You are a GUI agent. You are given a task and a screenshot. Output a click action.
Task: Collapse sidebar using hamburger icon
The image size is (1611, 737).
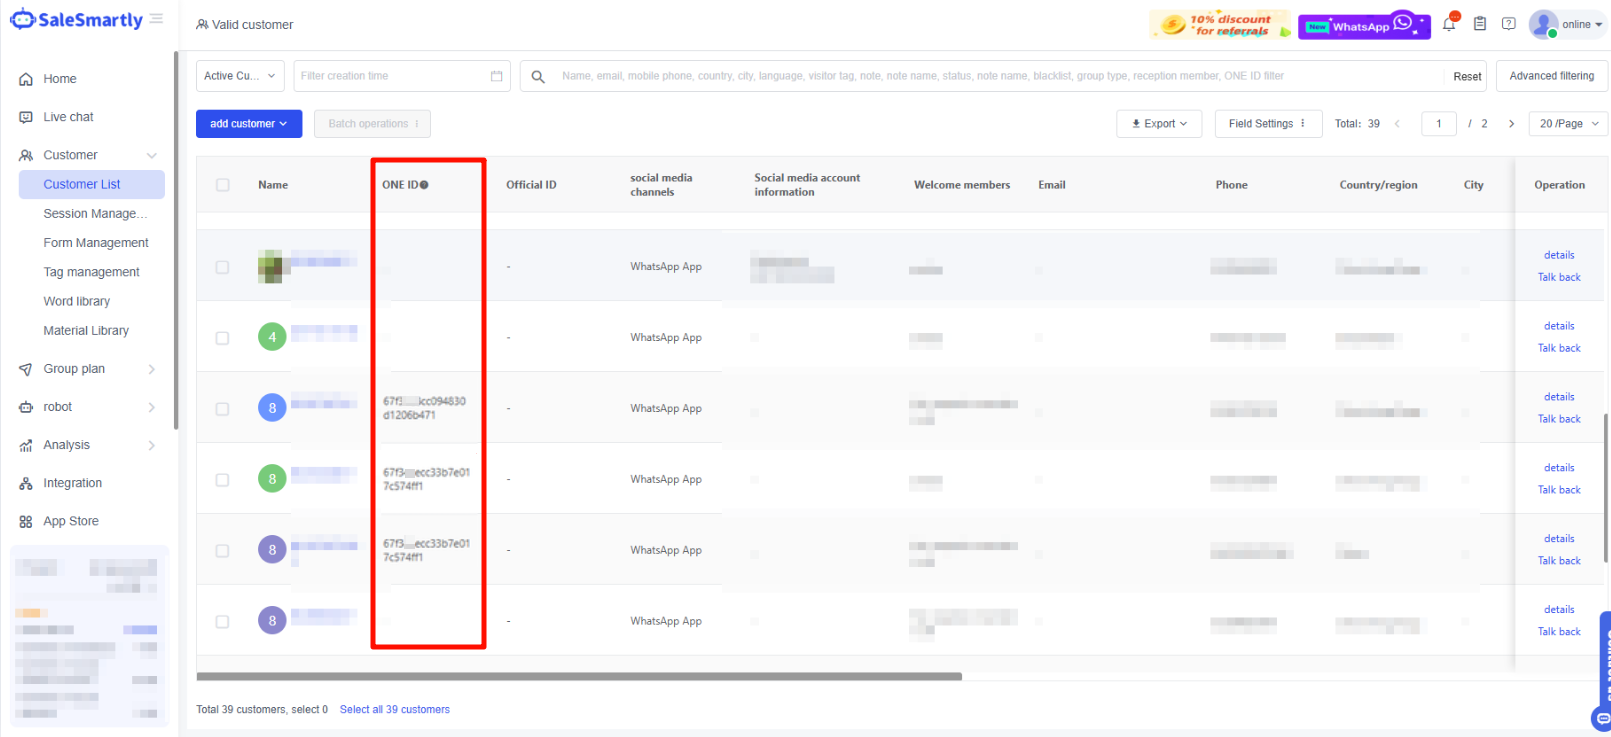[x=156, y=19]
